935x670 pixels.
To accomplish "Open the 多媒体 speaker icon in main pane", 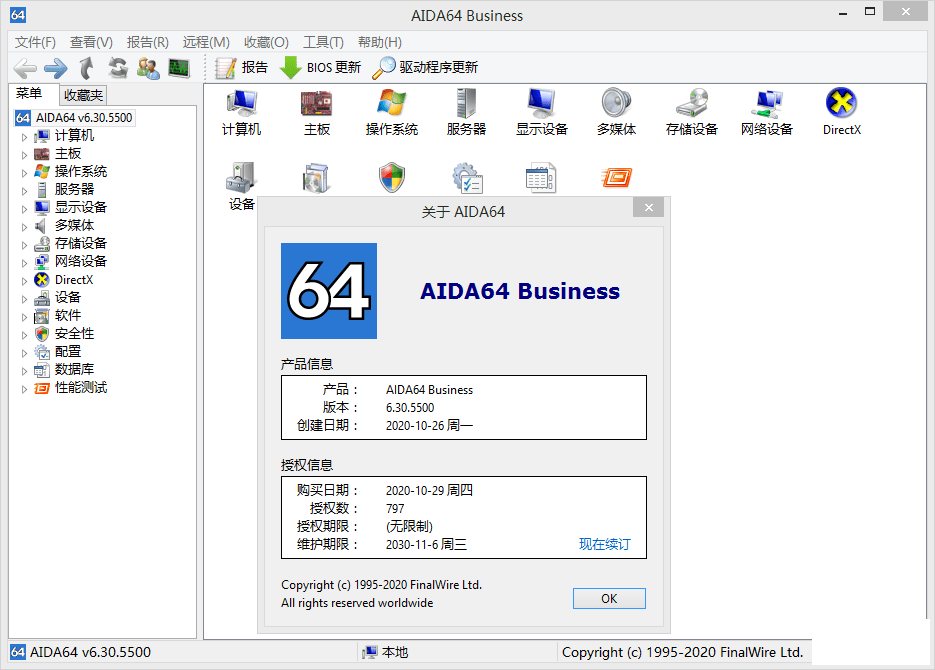I will (617, 112).
